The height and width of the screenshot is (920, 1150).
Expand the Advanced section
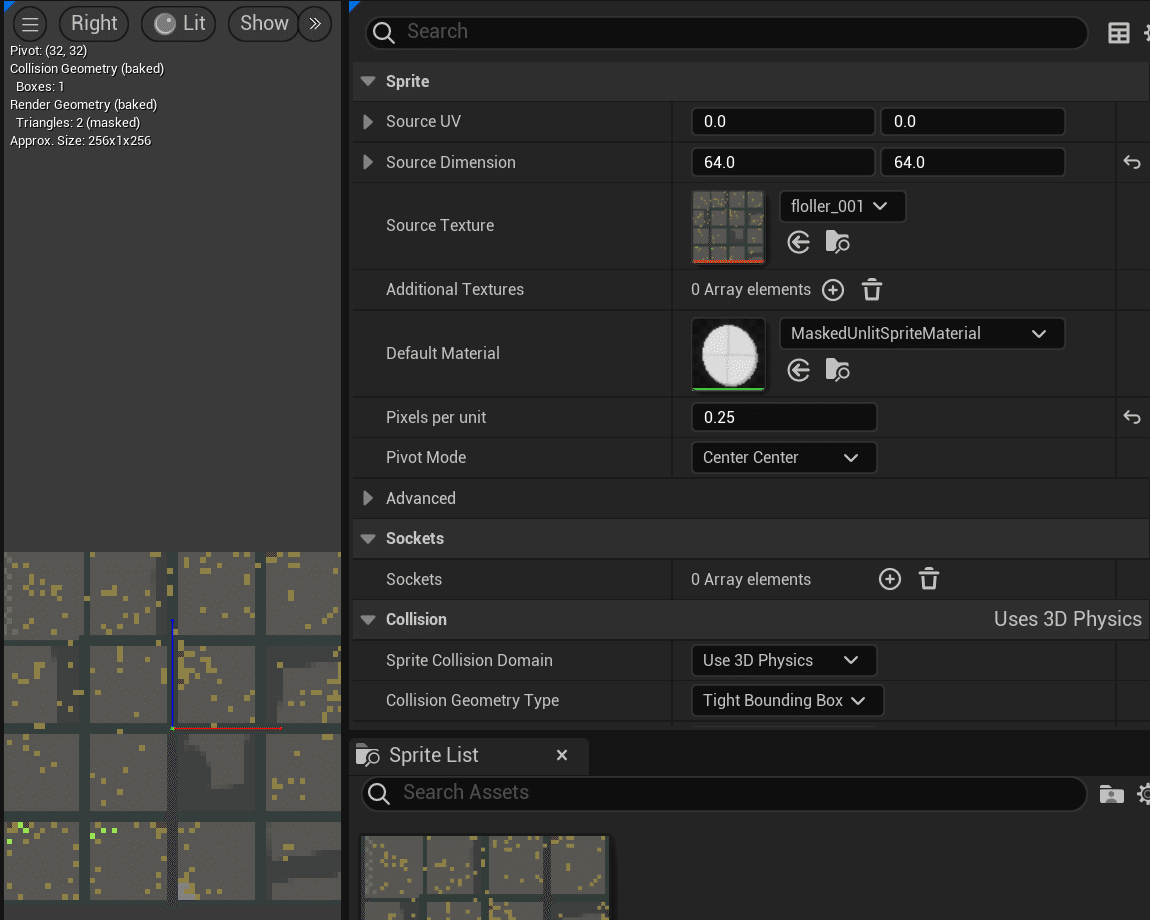click(x=368, y=498)
